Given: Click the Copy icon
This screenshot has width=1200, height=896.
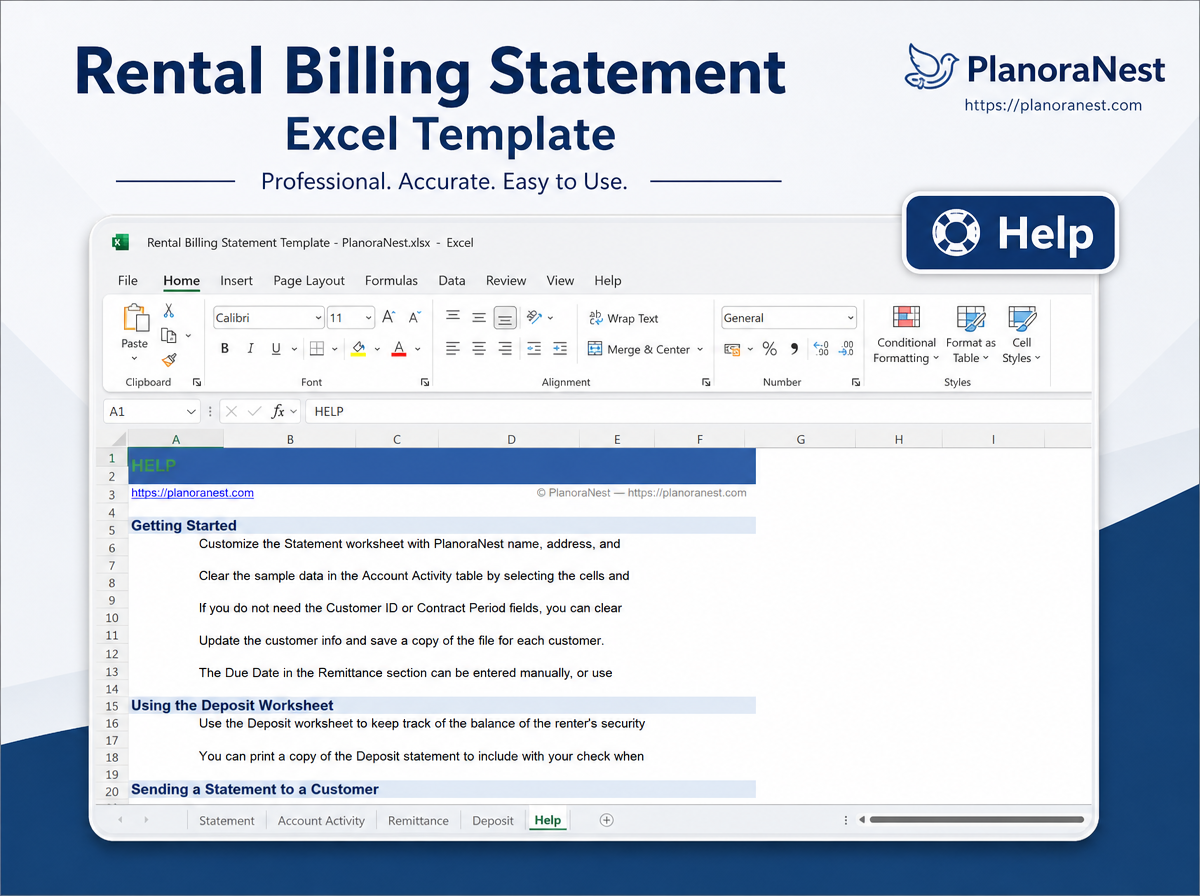Looking at the screenshot, I should (170, 336).
